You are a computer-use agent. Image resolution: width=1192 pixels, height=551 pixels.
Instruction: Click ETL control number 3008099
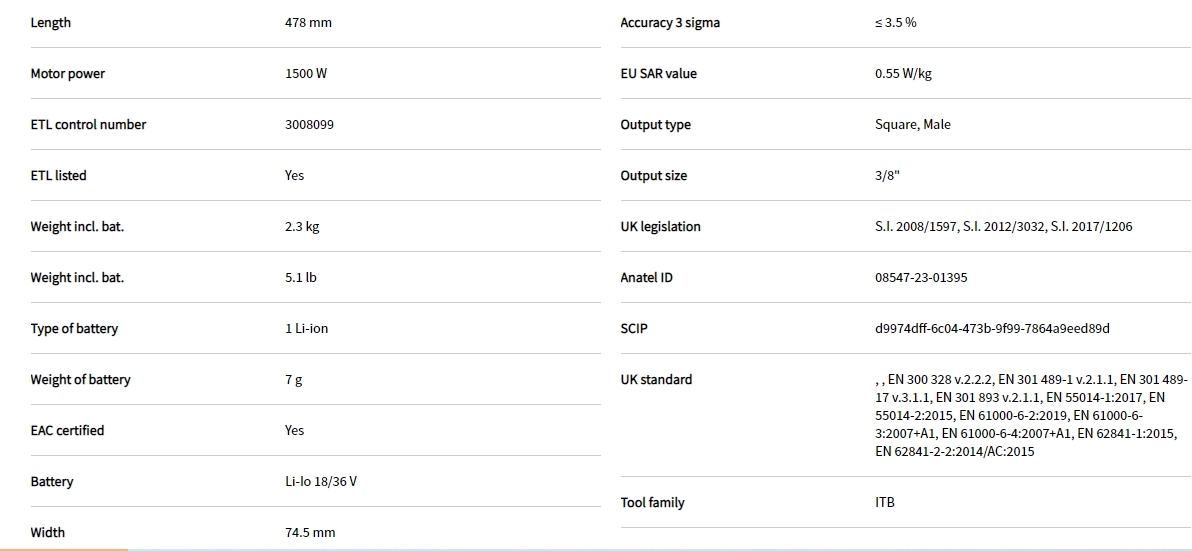[310, 125]
